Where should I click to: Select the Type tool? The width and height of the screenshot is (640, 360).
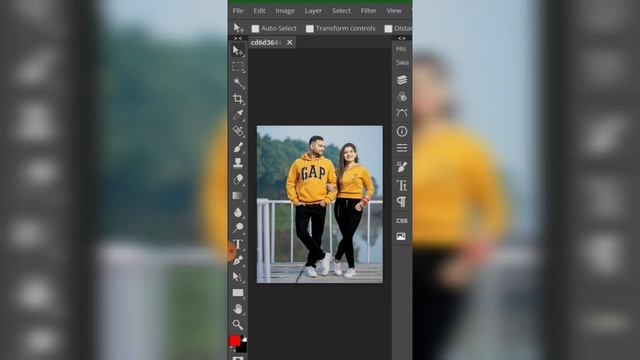(238, 244)
